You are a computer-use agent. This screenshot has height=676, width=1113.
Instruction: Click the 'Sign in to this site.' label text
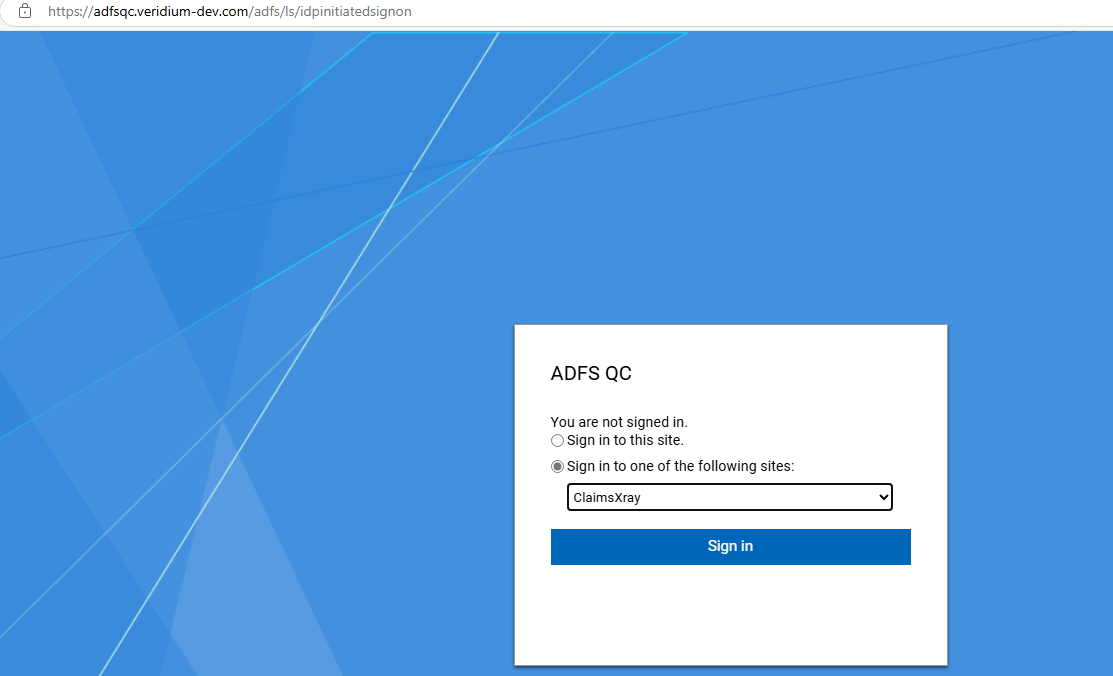(x=625, y=441)
